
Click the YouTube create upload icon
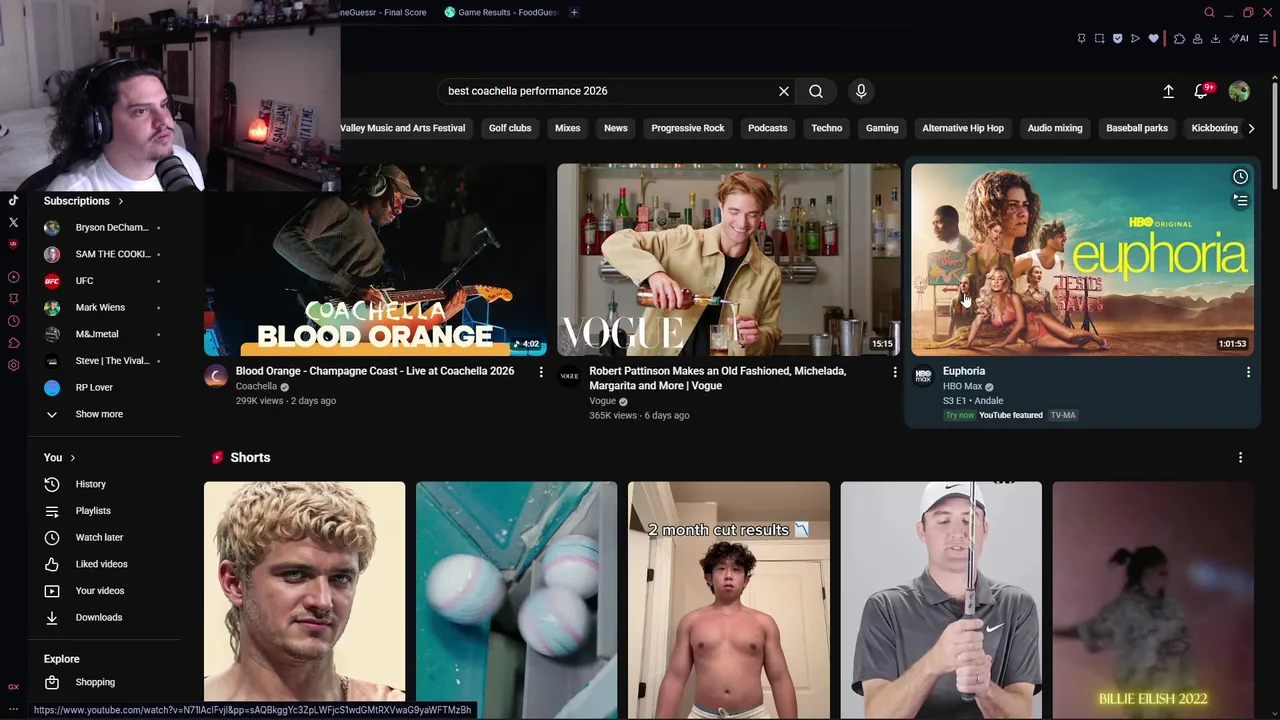pyautogui.click(x=1168, y=91)
